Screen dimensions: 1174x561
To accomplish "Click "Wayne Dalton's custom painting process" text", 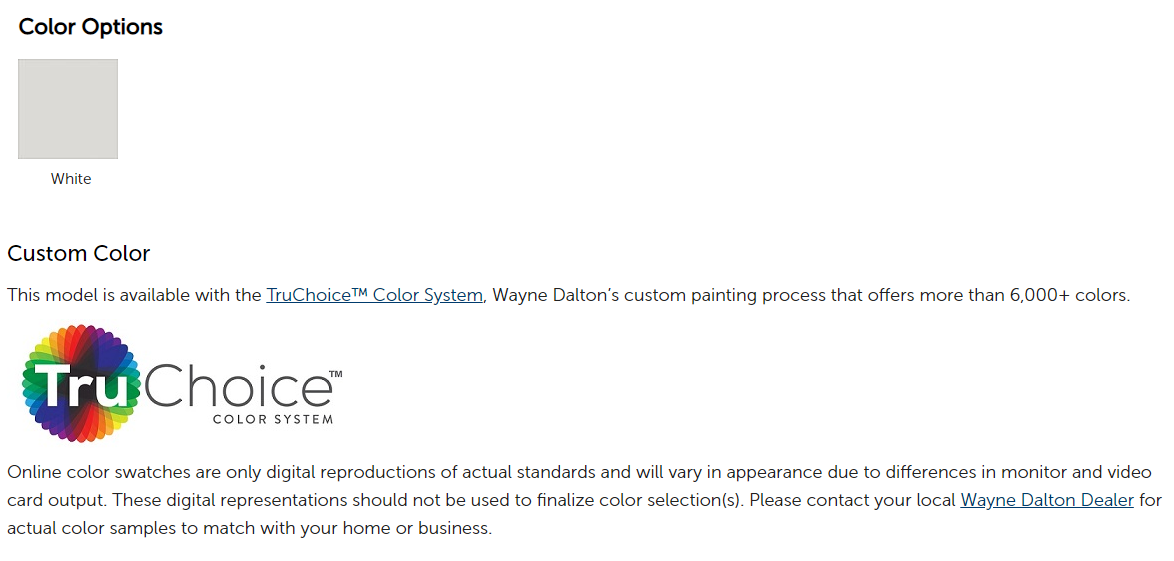I will tap(652, 295).
